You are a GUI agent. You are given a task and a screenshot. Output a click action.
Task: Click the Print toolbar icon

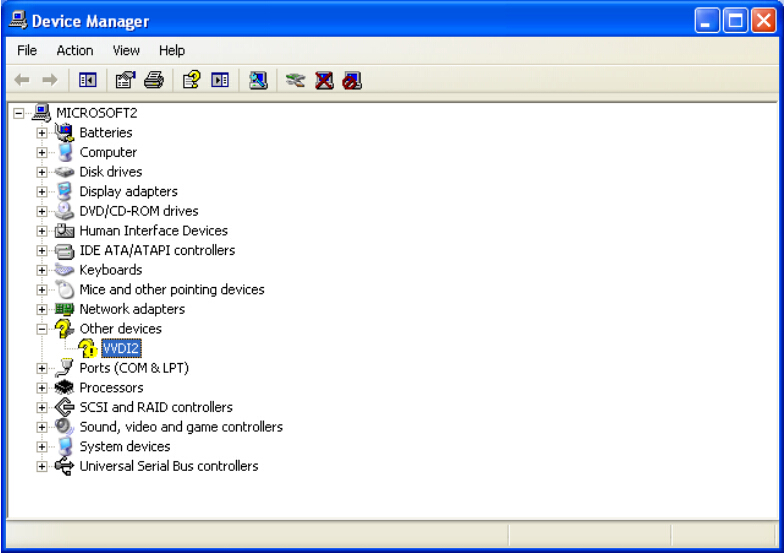[x=154, y=80]
